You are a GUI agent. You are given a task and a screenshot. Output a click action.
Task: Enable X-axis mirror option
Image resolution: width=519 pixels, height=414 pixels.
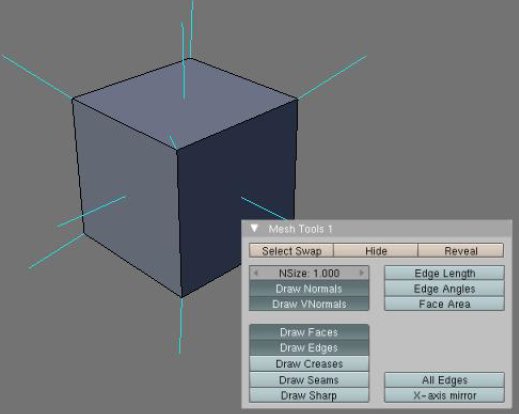444,395
